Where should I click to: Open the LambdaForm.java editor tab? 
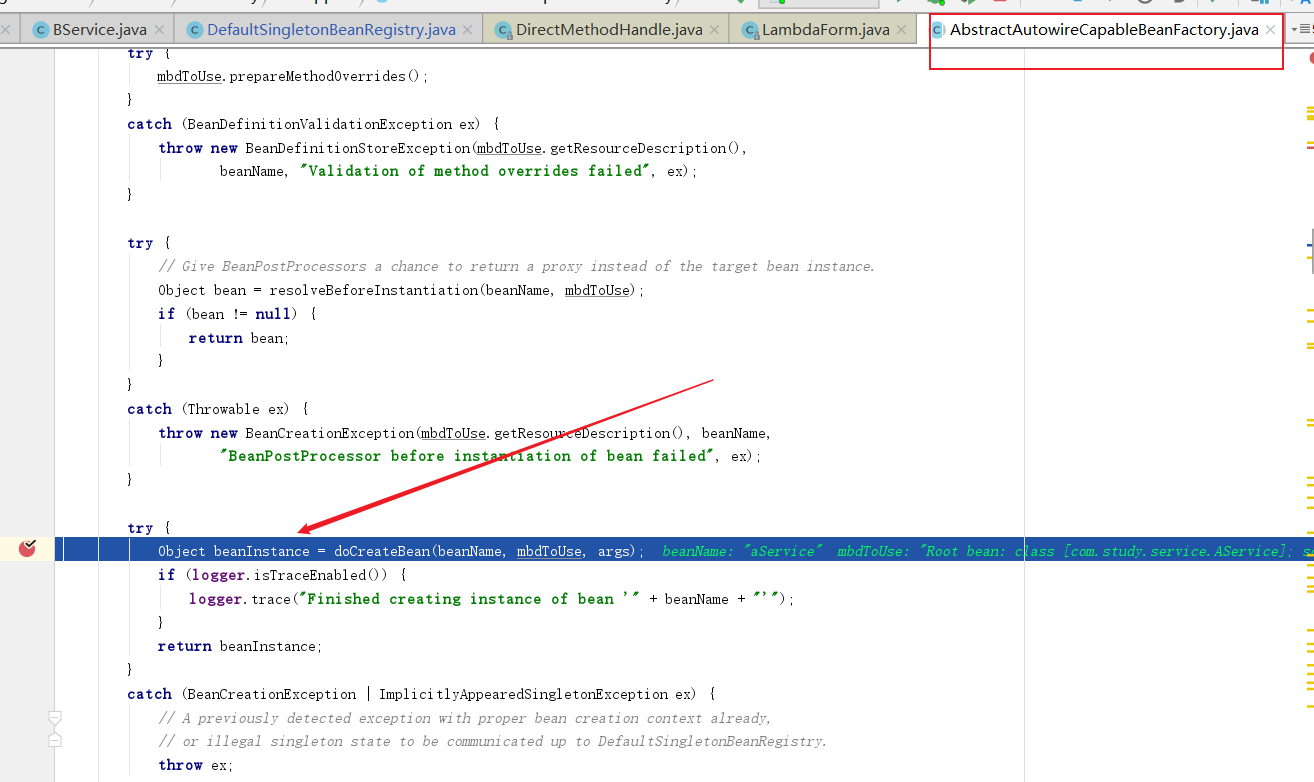(825, 30)
